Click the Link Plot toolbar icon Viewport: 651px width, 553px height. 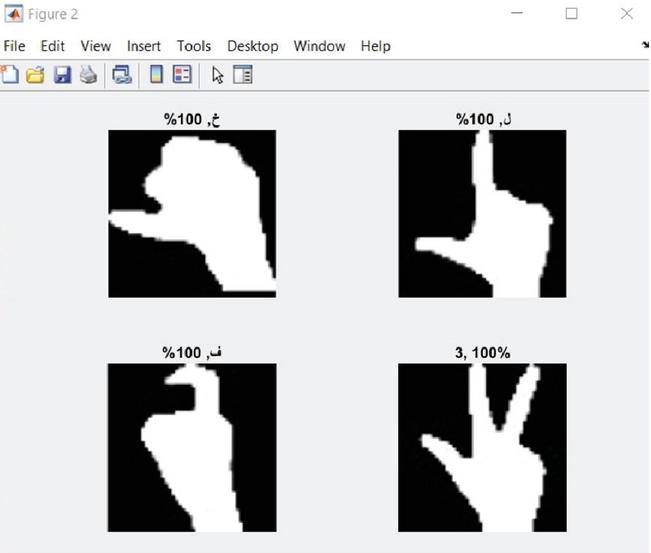coord(122,75)
